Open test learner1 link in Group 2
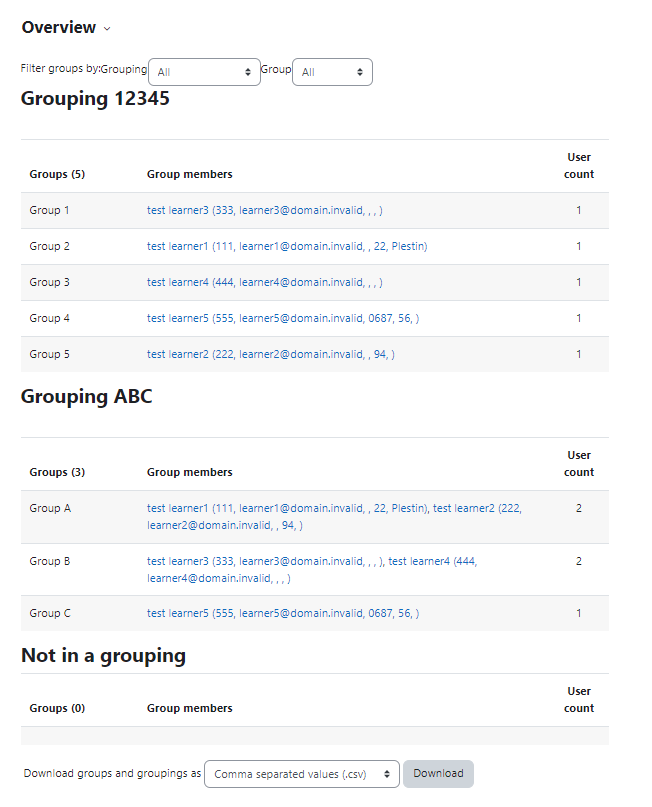 (287, 247)
